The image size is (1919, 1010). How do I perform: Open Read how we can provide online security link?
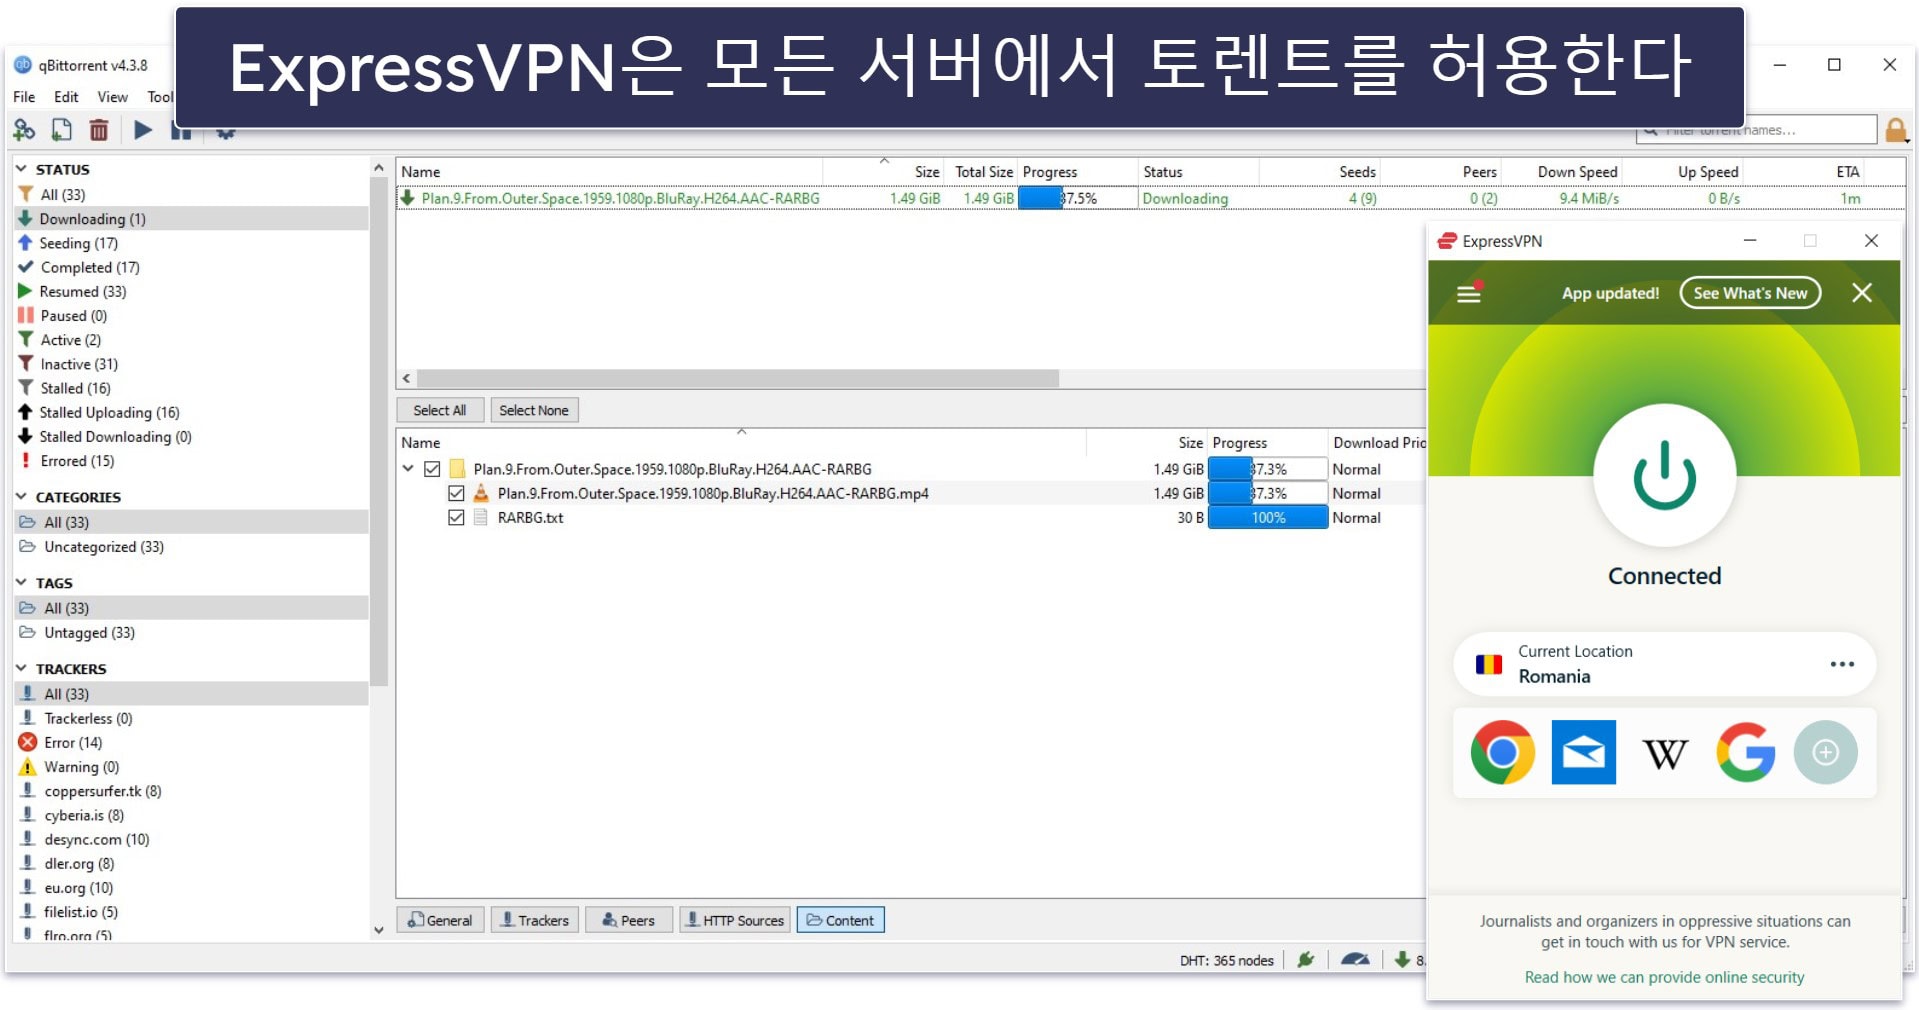[x=1664, y=977]
